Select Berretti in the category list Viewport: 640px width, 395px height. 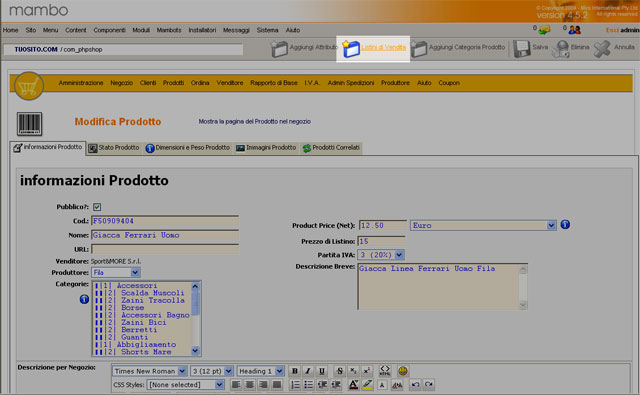tap(142, 330)
